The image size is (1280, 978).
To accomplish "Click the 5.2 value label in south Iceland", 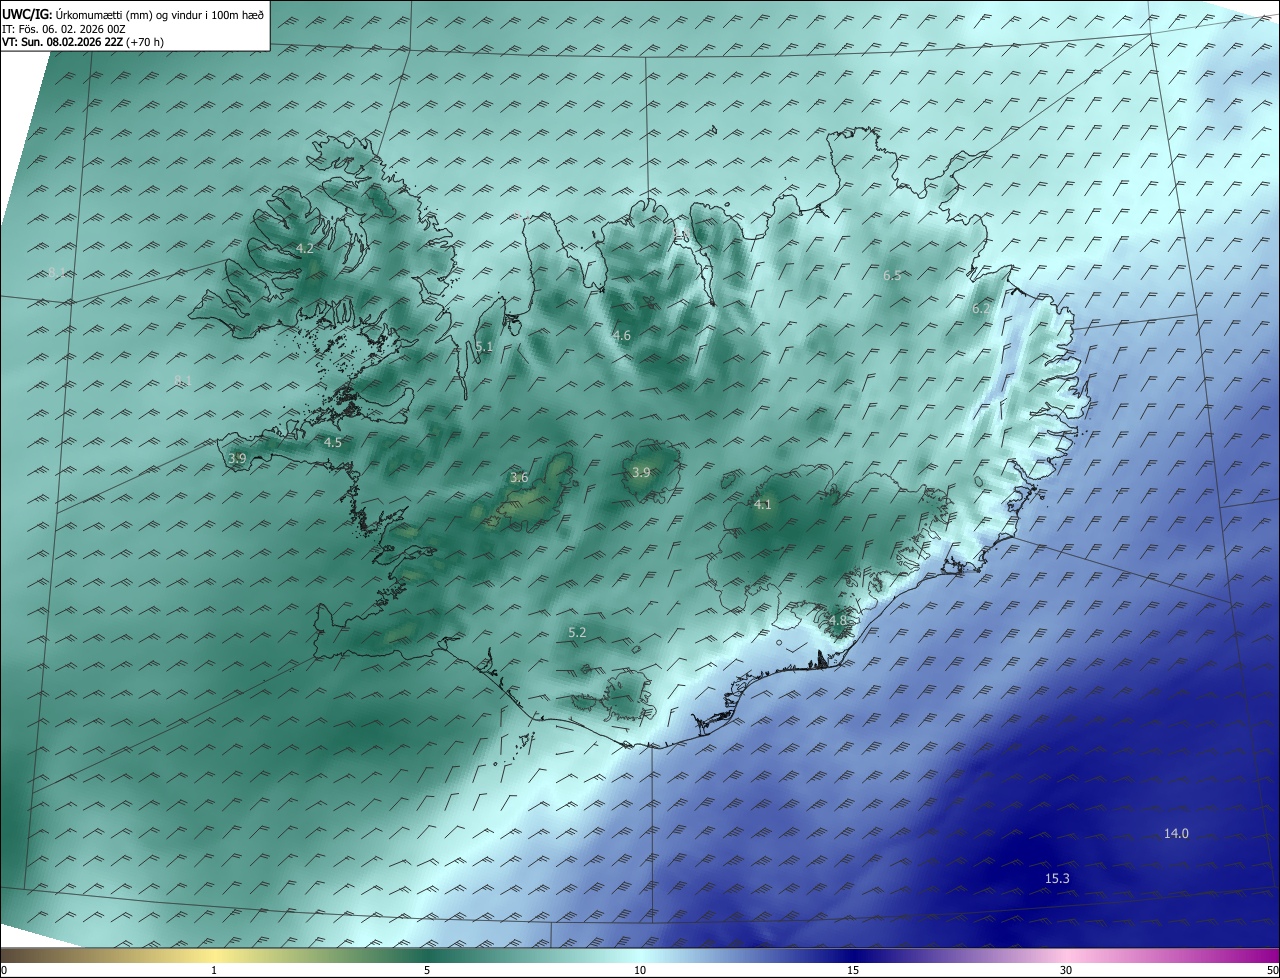I will pos(577,633).
